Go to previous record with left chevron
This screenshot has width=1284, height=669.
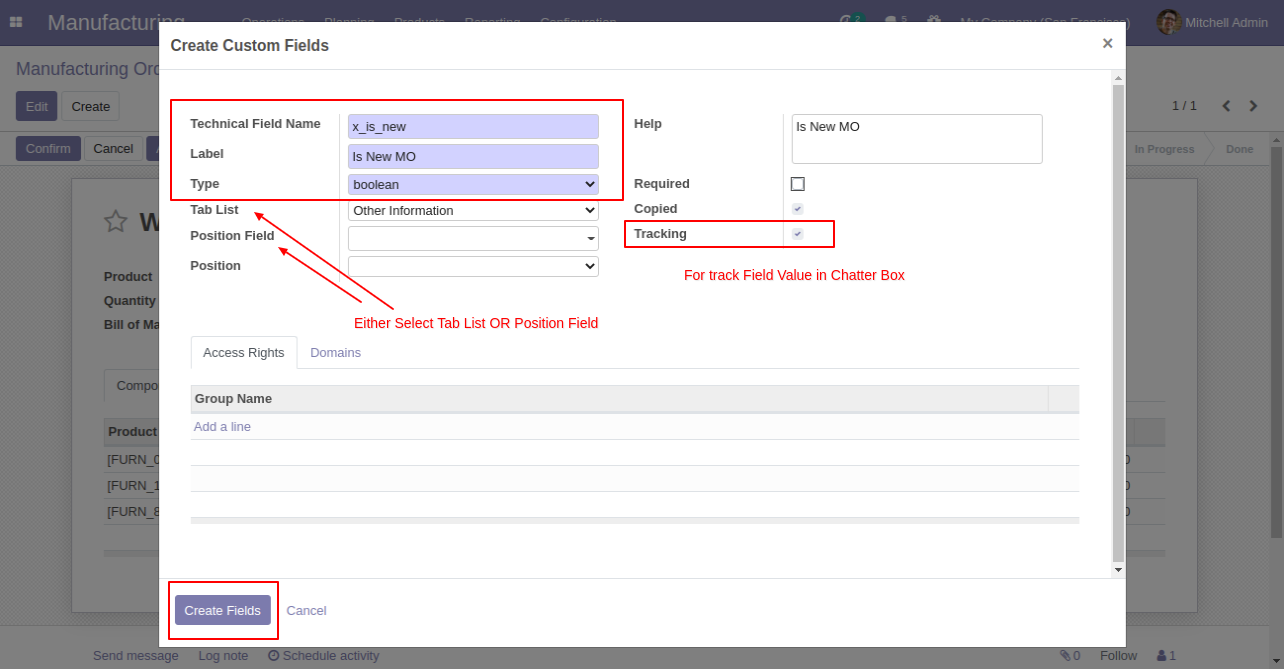(x=1225, y=105)
